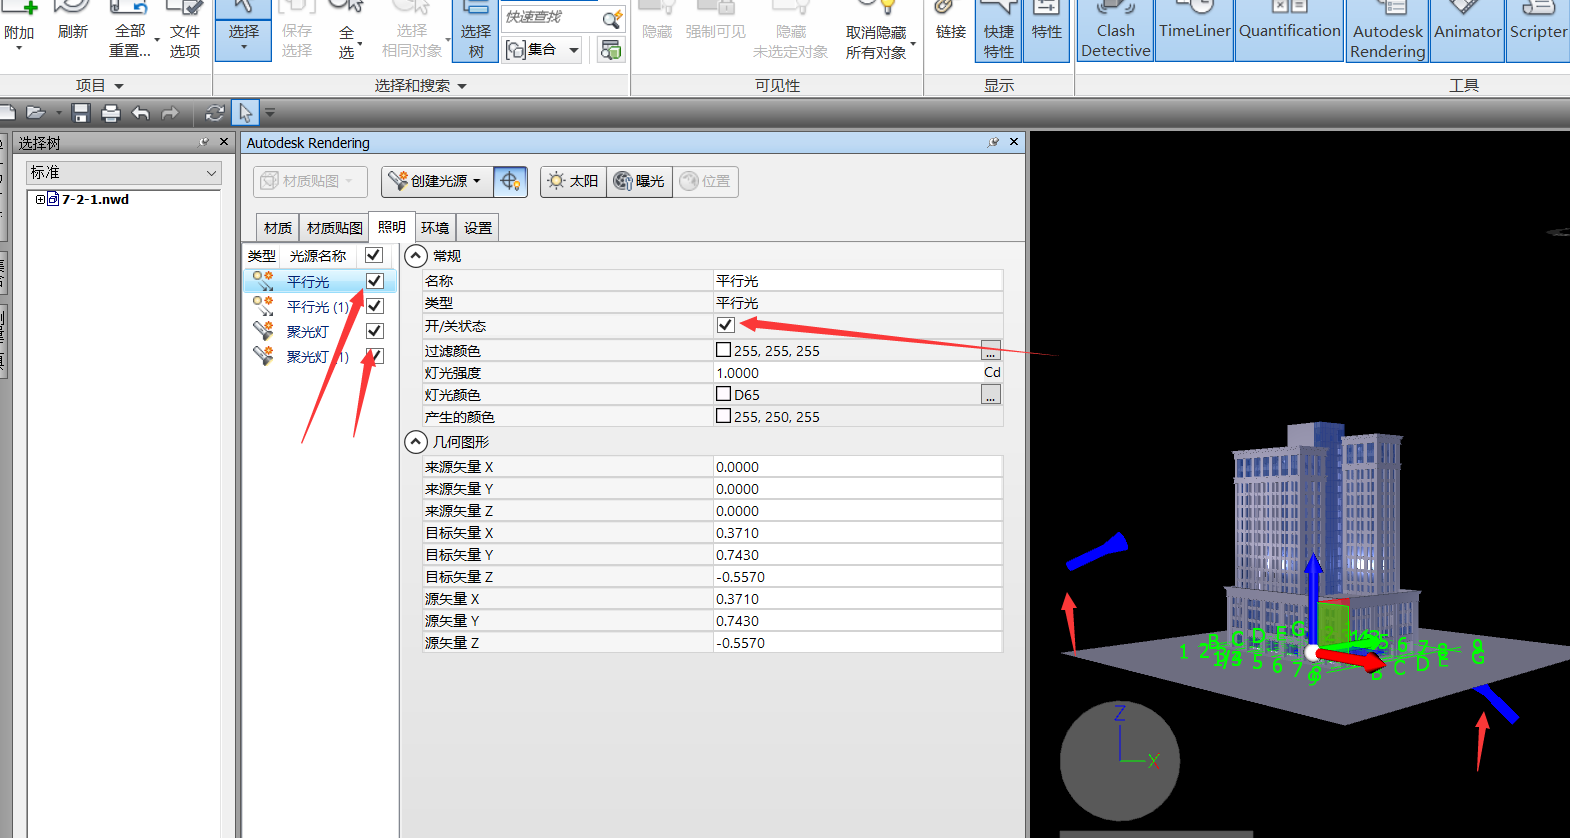Toggle the 聚光灯 (1) light checkbox
Screen dimensions: 1570x838
click(375, 356)
